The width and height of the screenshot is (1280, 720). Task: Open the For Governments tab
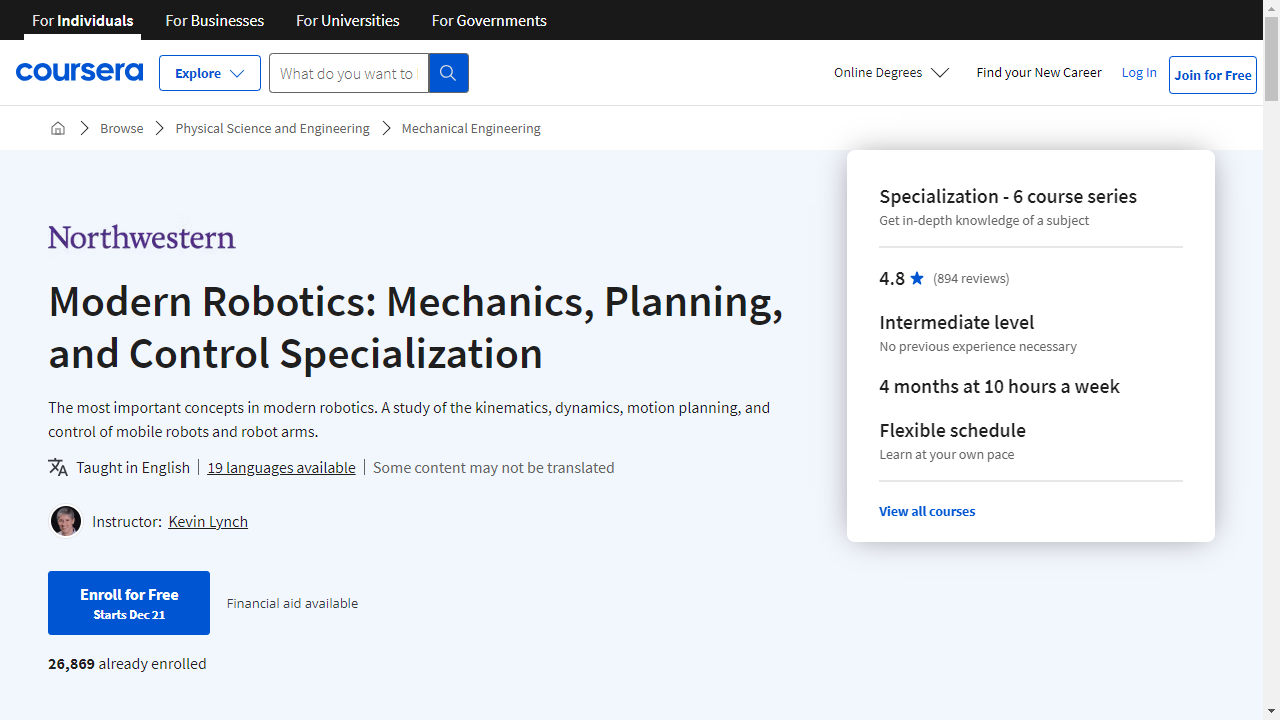[489, 20]
